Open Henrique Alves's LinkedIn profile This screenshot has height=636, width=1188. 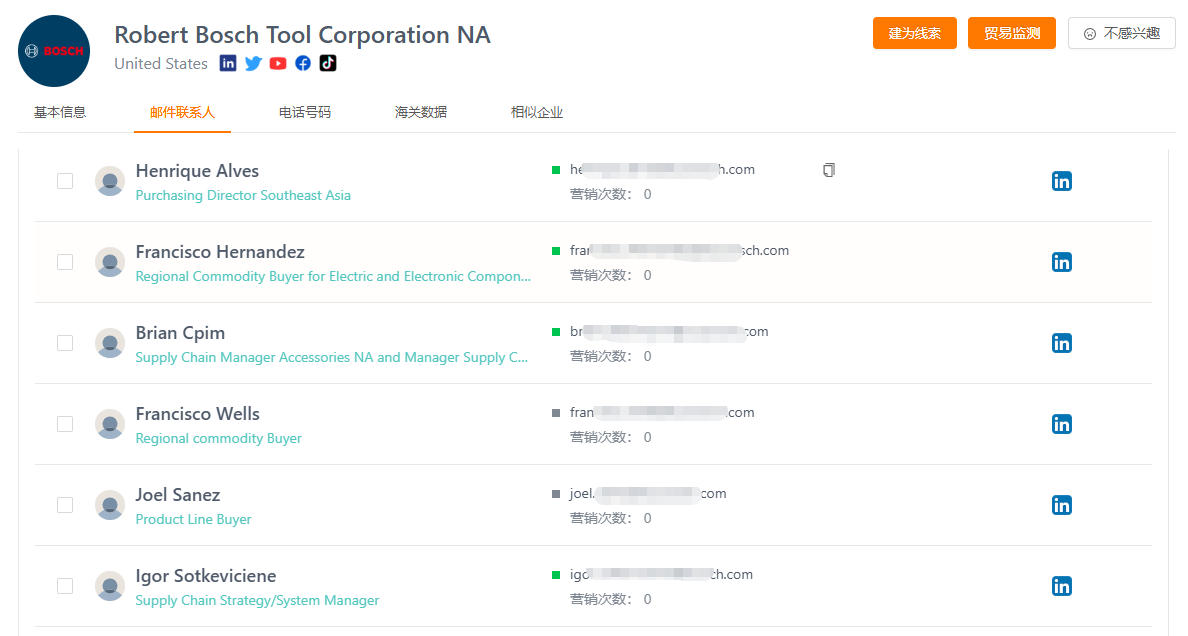click(1061, 181)
